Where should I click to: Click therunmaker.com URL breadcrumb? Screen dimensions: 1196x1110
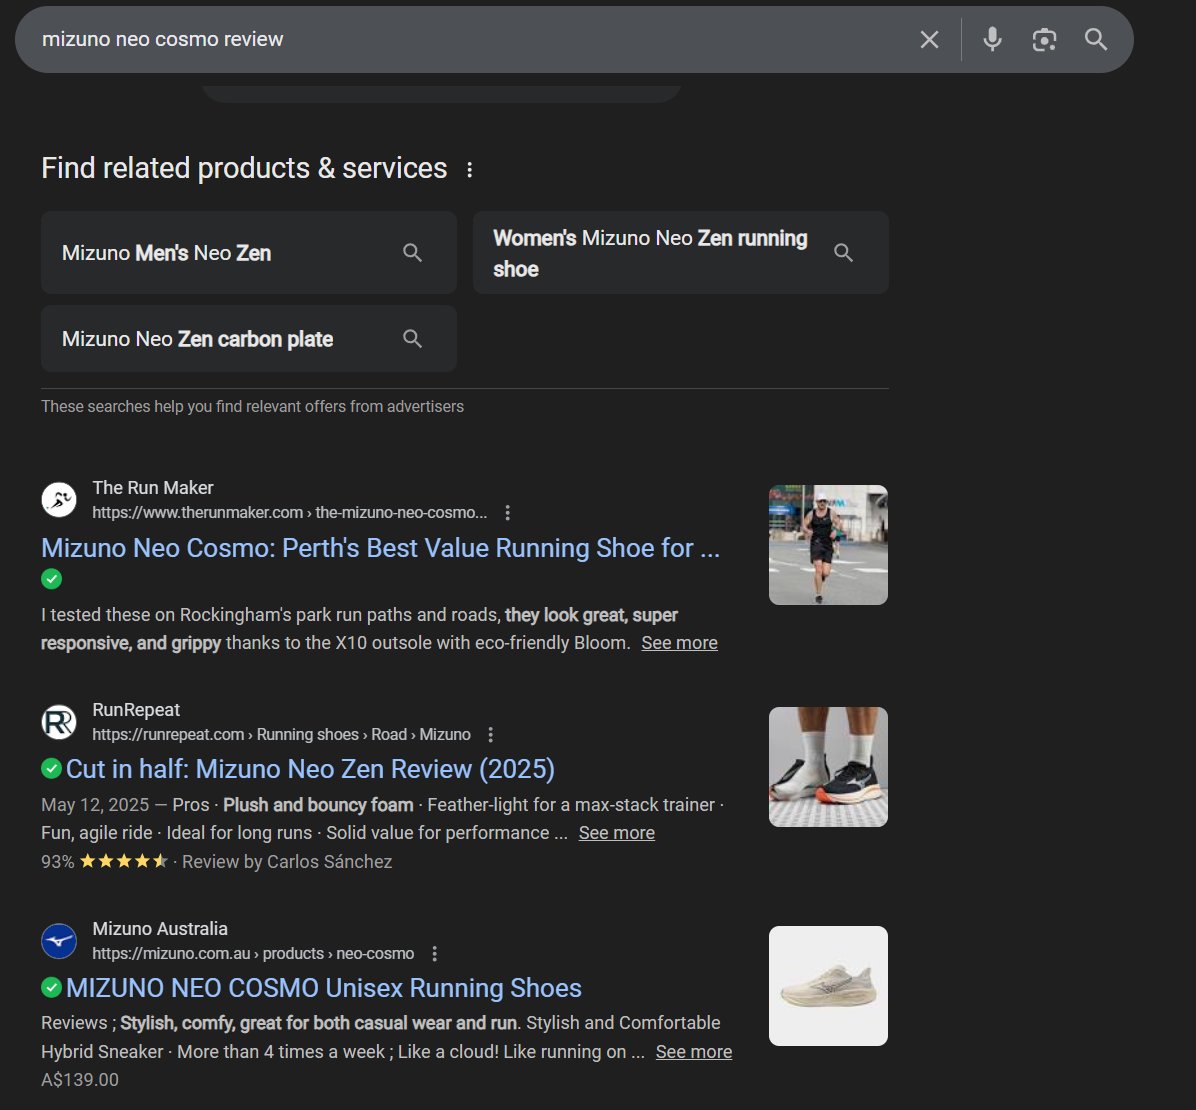pyautogui.click(x=290, y=513)
